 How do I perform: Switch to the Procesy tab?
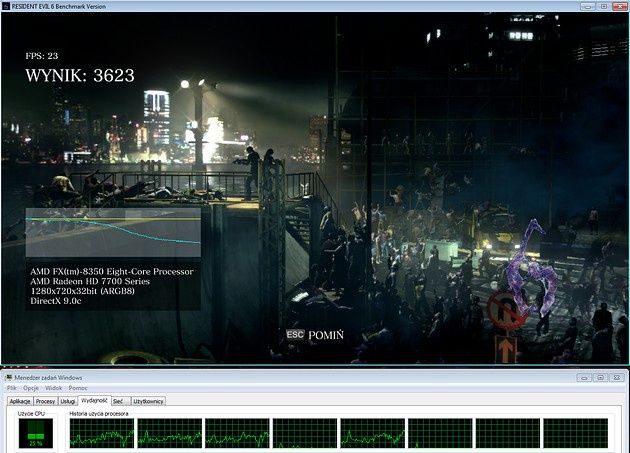[45, 401]
